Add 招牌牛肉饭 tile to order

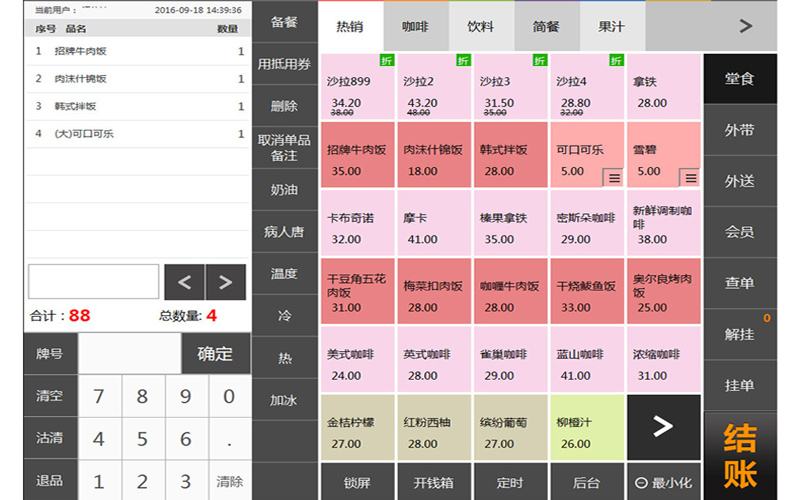[357, 155]
